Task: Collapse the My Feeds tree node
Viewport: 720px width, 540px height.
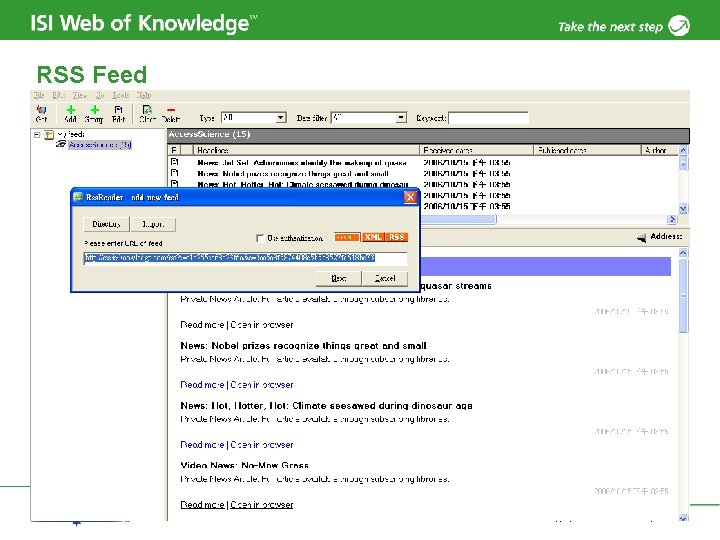Action: [37, 135]
